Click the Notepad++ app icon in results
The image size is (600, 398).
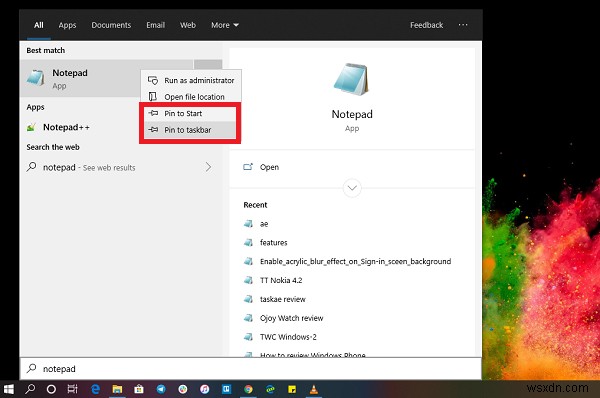(x=31, y=127)
